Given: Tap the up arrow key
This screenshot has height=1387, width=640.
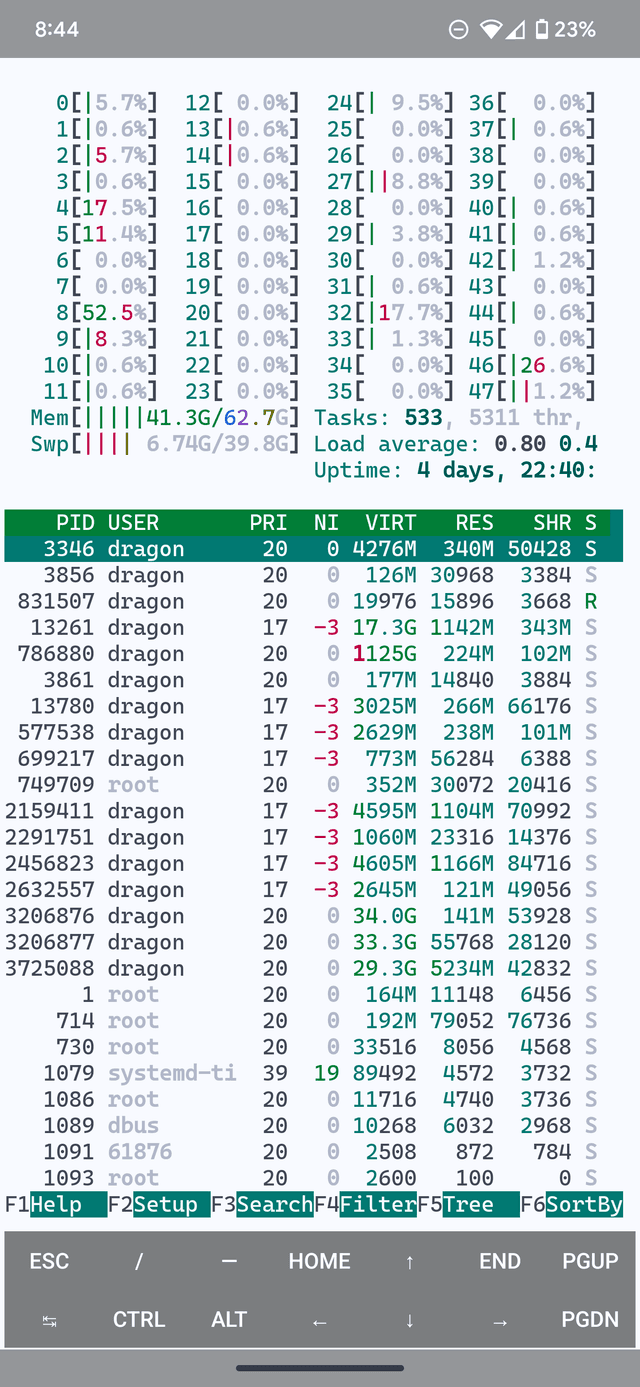Looking at the screenshot, I should [410, 1261].
